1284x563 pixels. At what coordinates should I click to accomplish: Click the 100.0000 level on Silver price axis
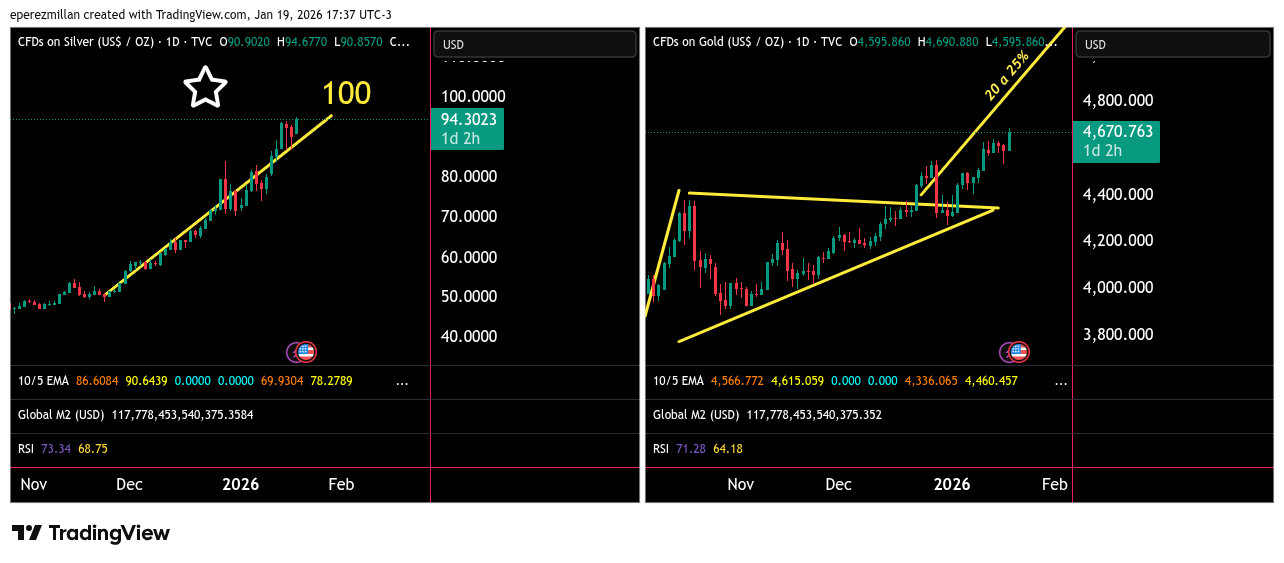[x=473, y=96]
